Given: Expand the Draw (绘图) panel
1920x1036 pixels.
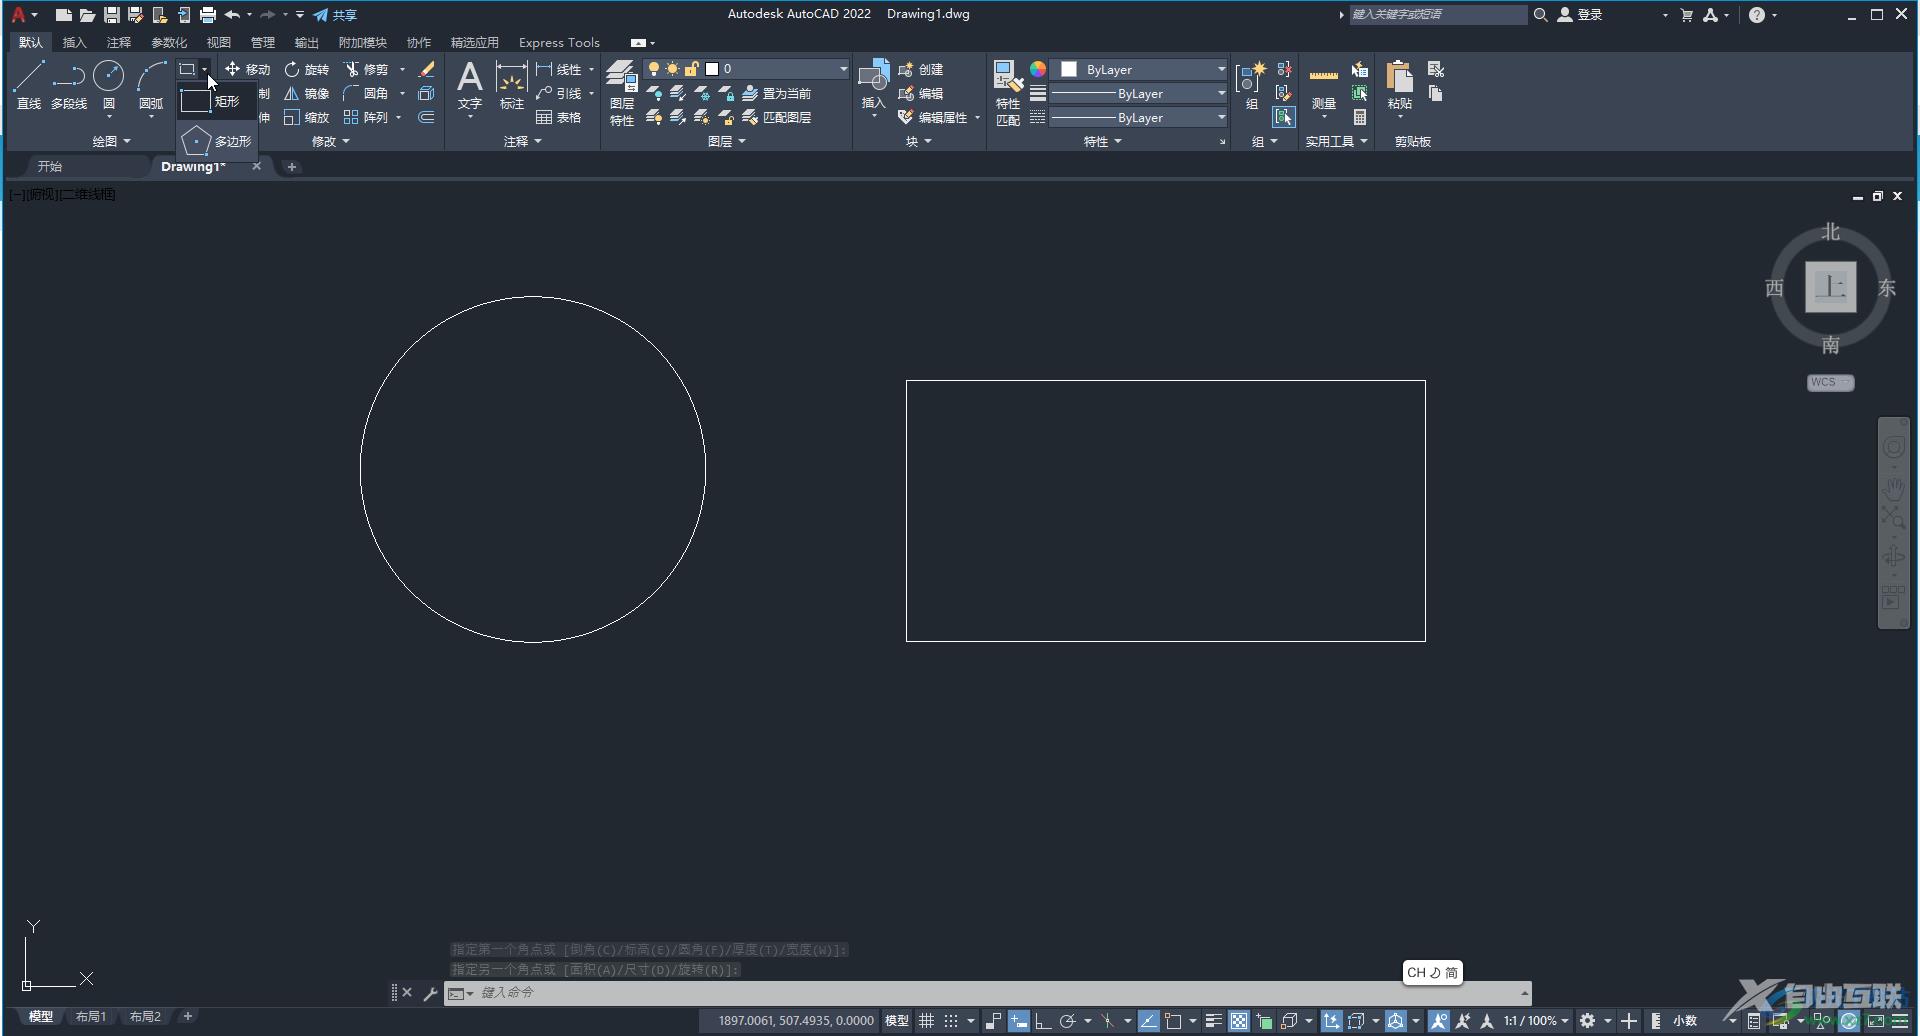Looking at the screenshot, I should coord(111,141).
